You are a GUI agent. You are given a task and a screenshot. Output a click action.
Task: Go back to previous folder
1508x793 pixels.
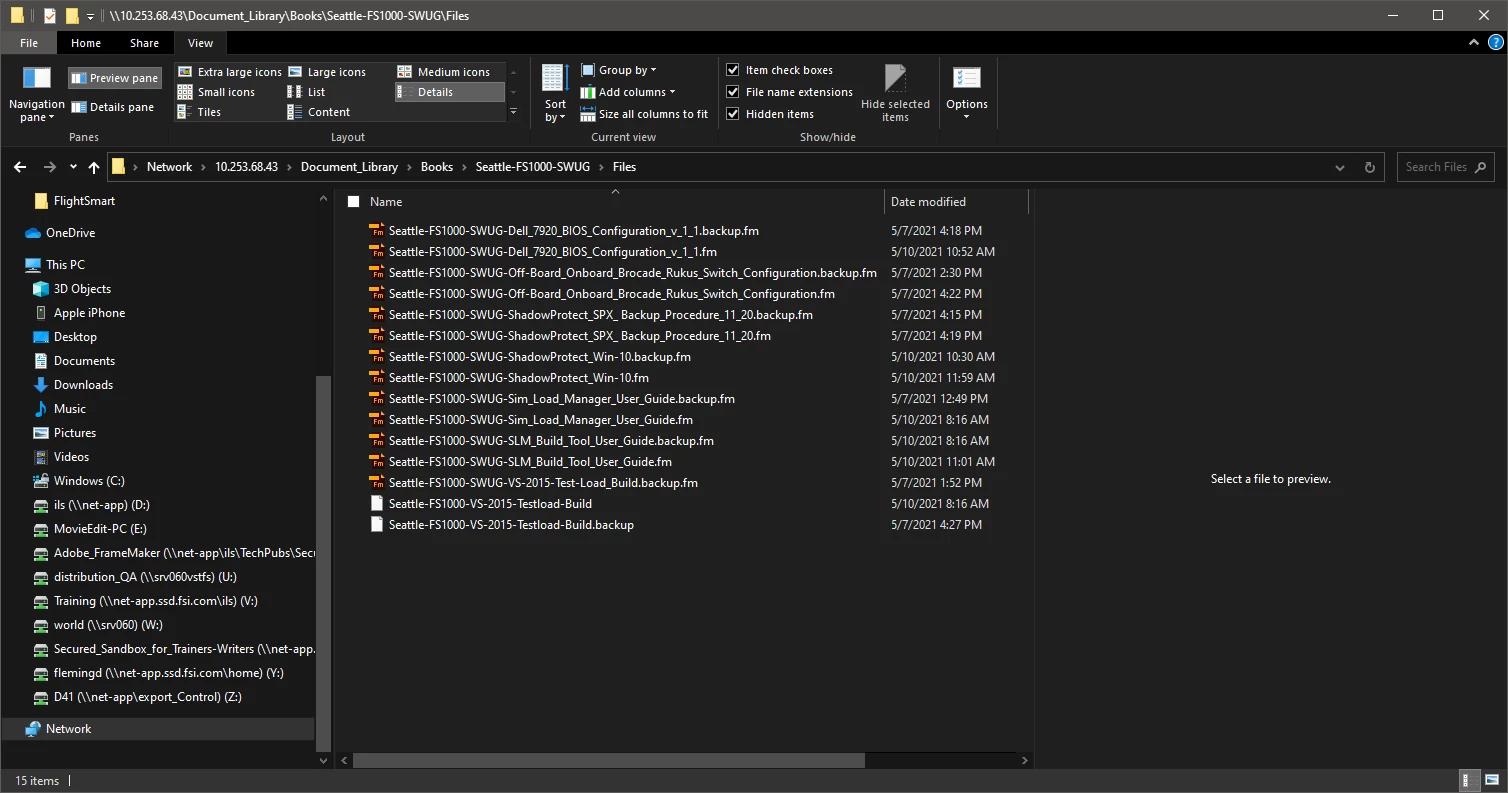point(20,167)
